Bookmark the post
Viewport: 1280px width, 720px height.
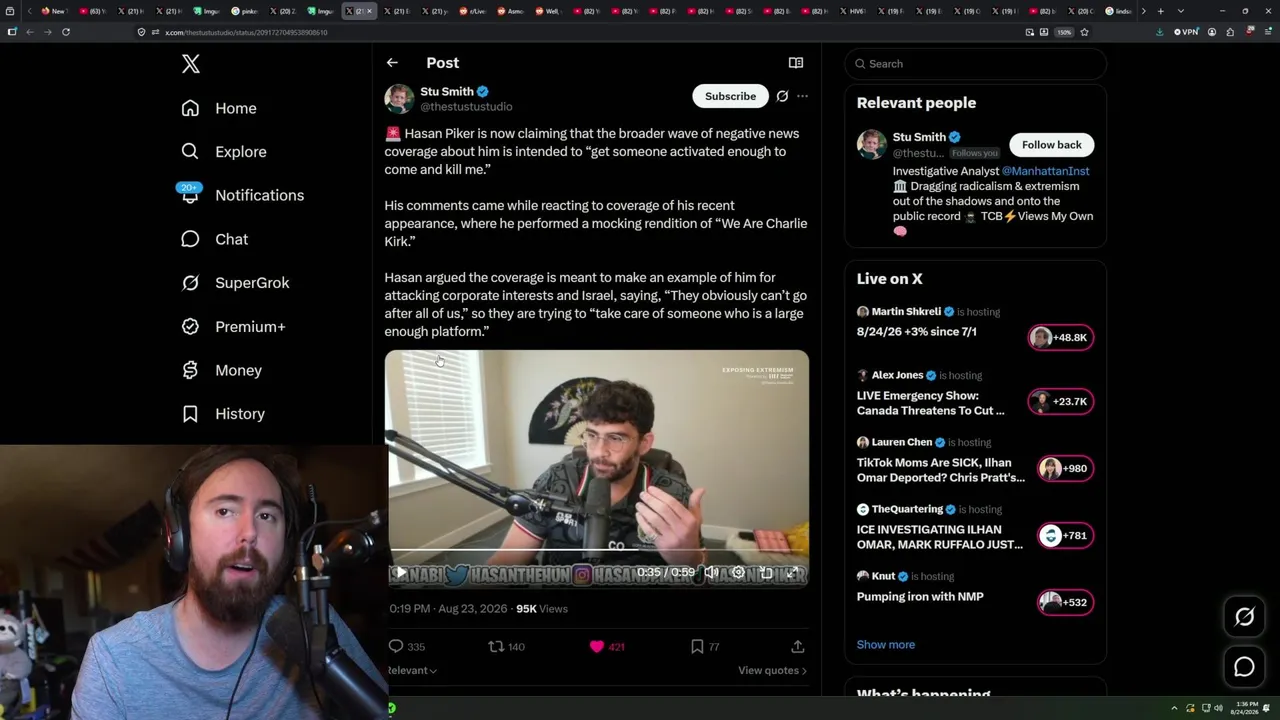(x=697, y=647)
